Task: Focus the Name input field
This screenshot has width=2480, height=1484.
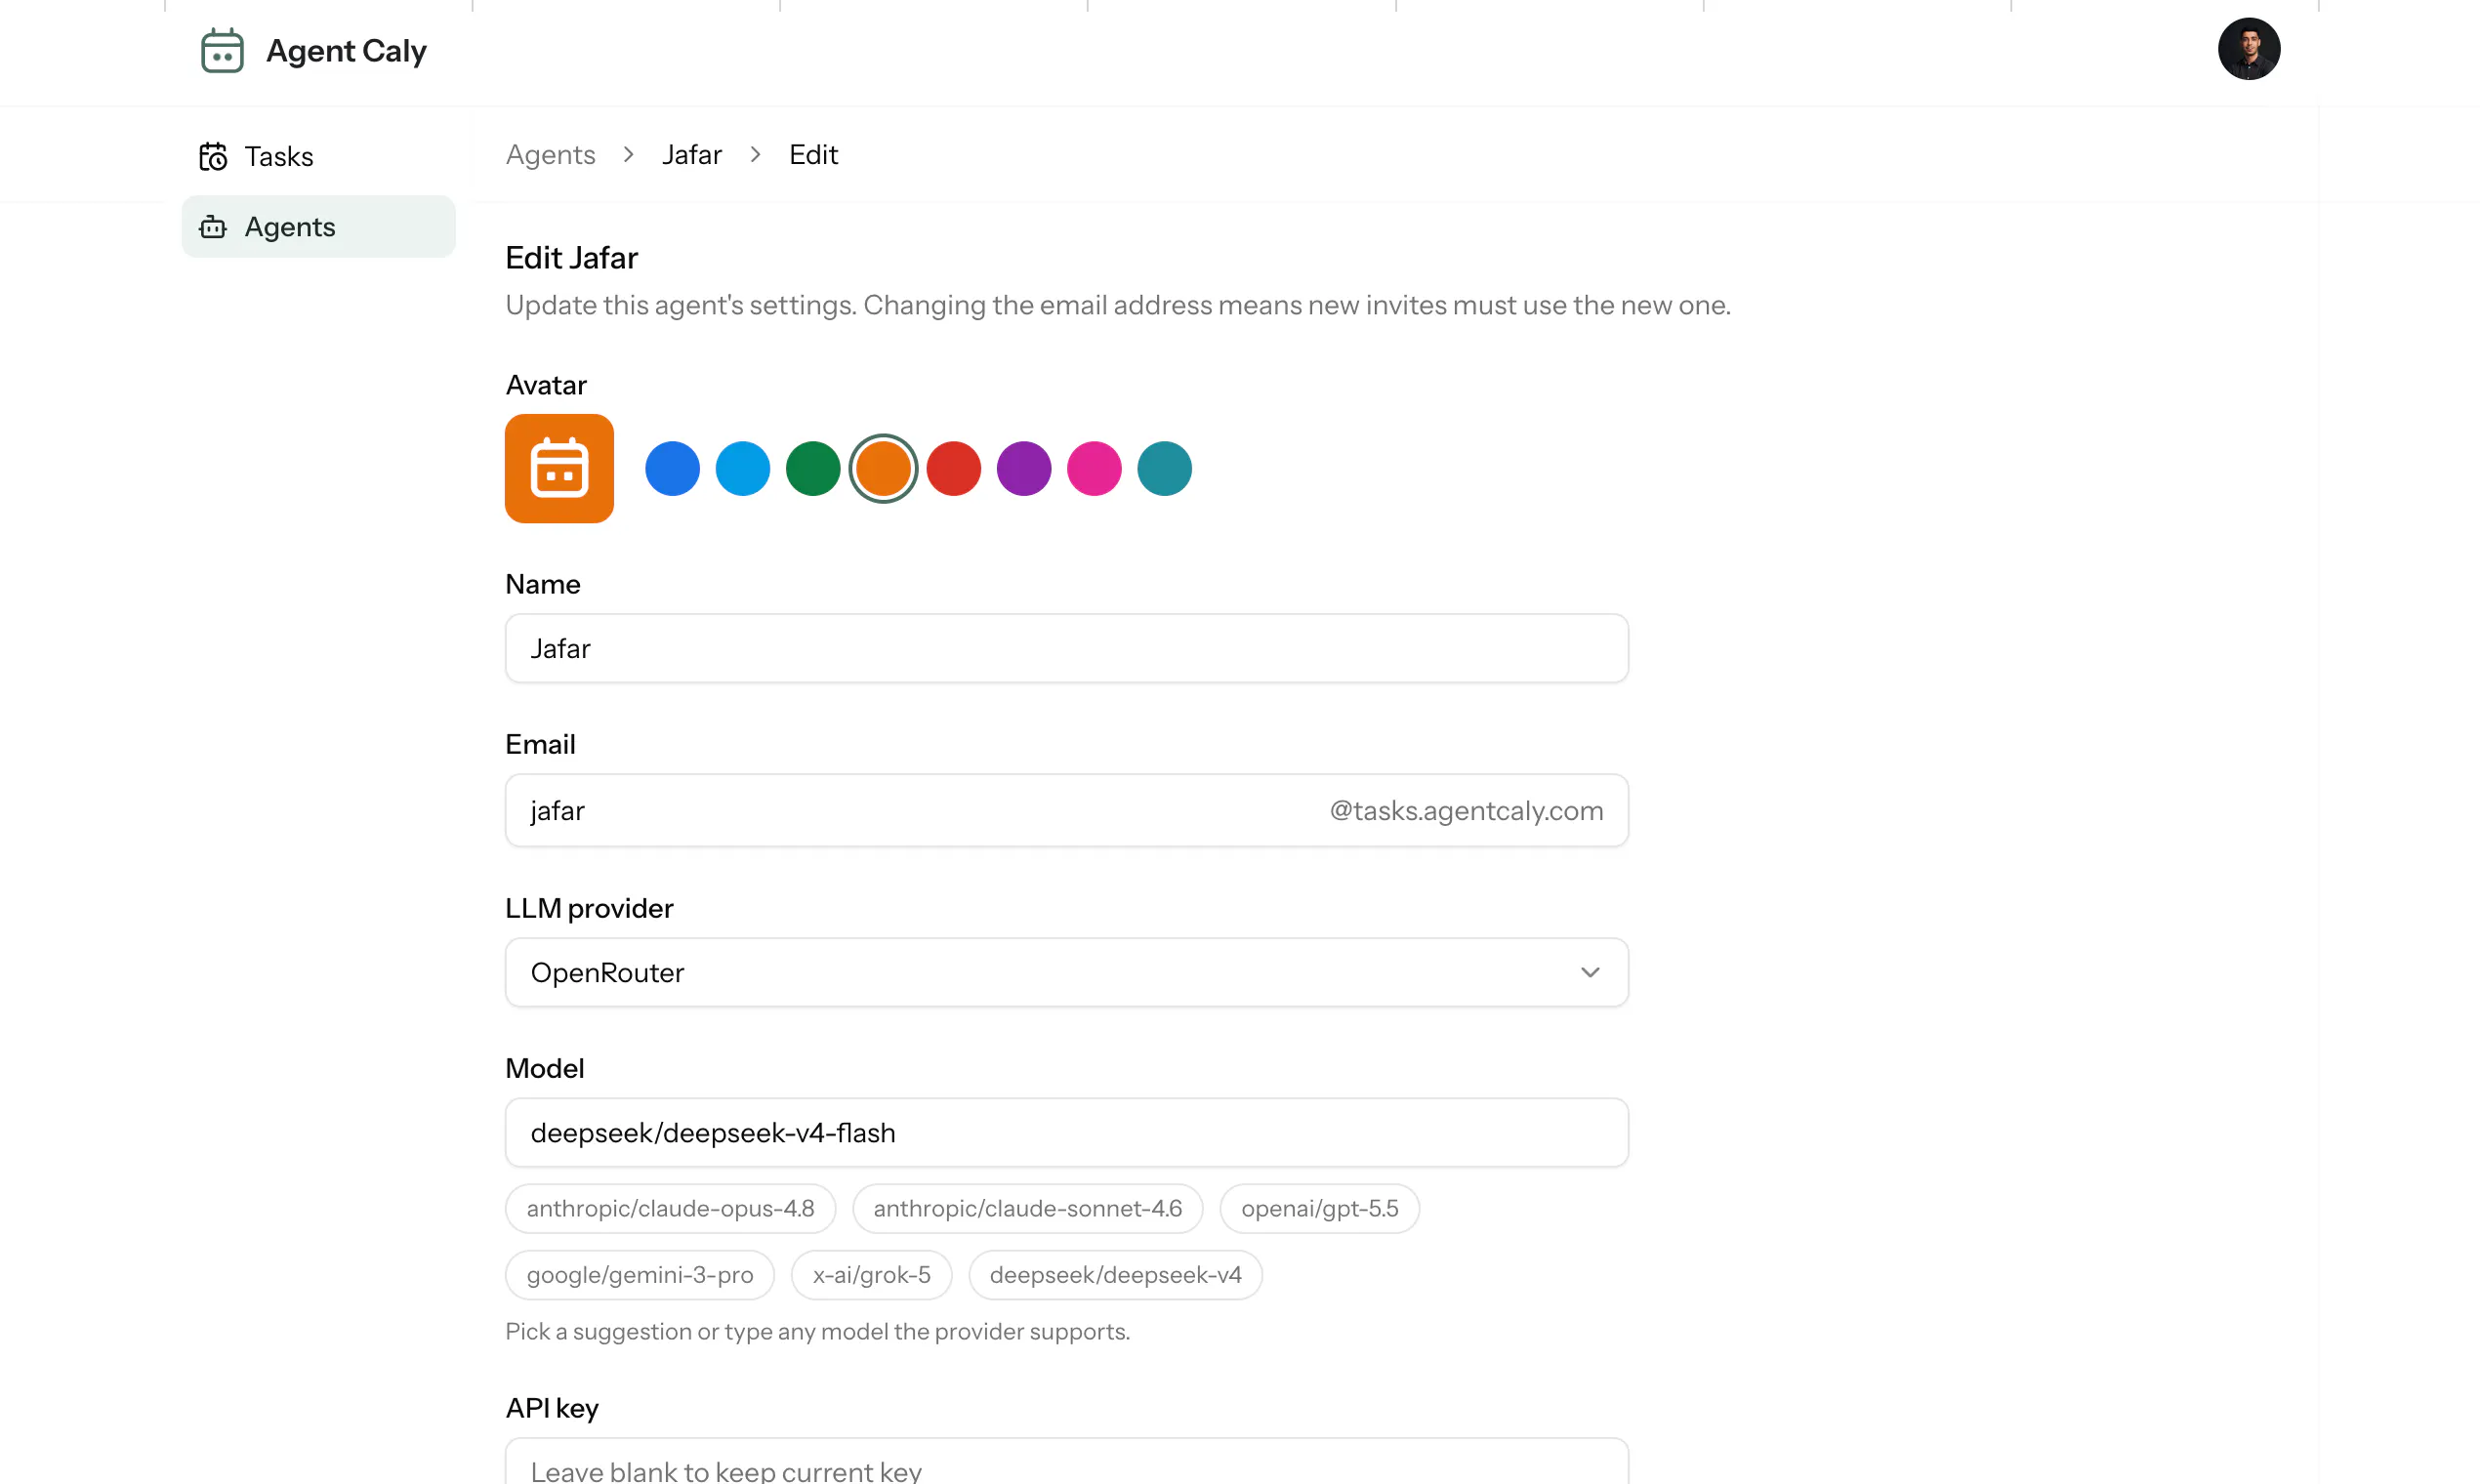Action: pos(1066,649)
